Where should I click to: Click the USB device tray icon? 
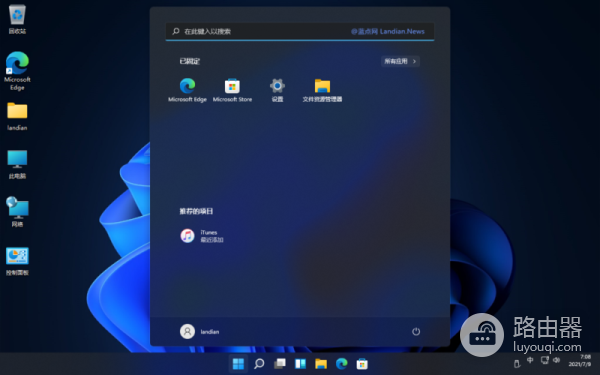click(x=517, y=363)
